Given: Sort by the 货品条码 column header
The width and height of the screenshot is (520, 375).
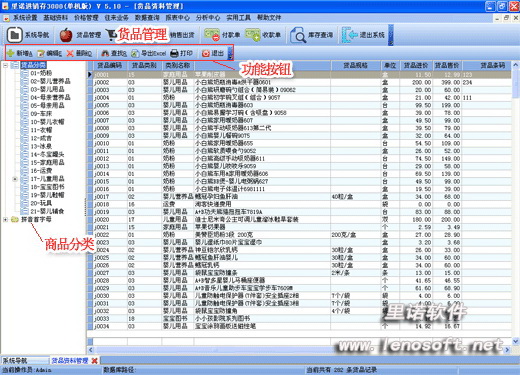Looking at the screenshot, I should click(x=487, y=65).
